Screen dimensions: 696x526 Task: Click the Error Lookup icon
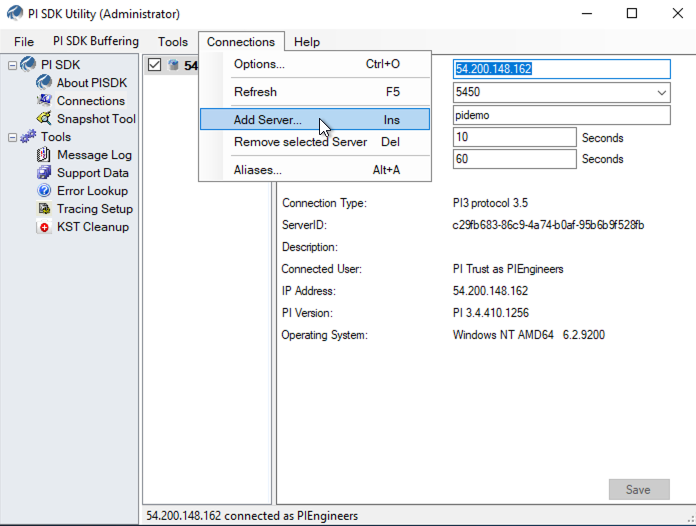44,191
